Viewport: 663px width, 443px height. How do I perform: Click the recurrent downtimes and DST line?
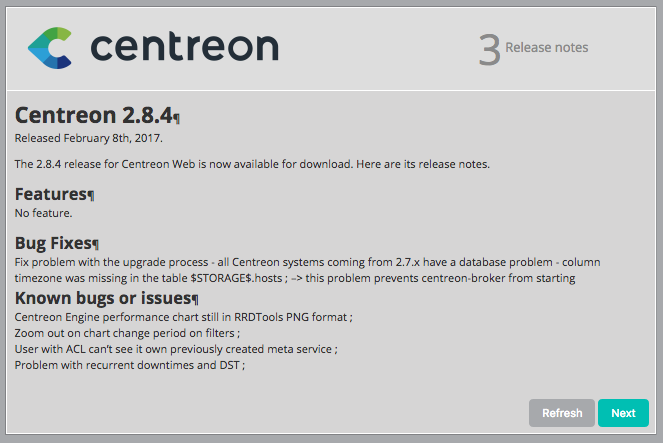130,365
